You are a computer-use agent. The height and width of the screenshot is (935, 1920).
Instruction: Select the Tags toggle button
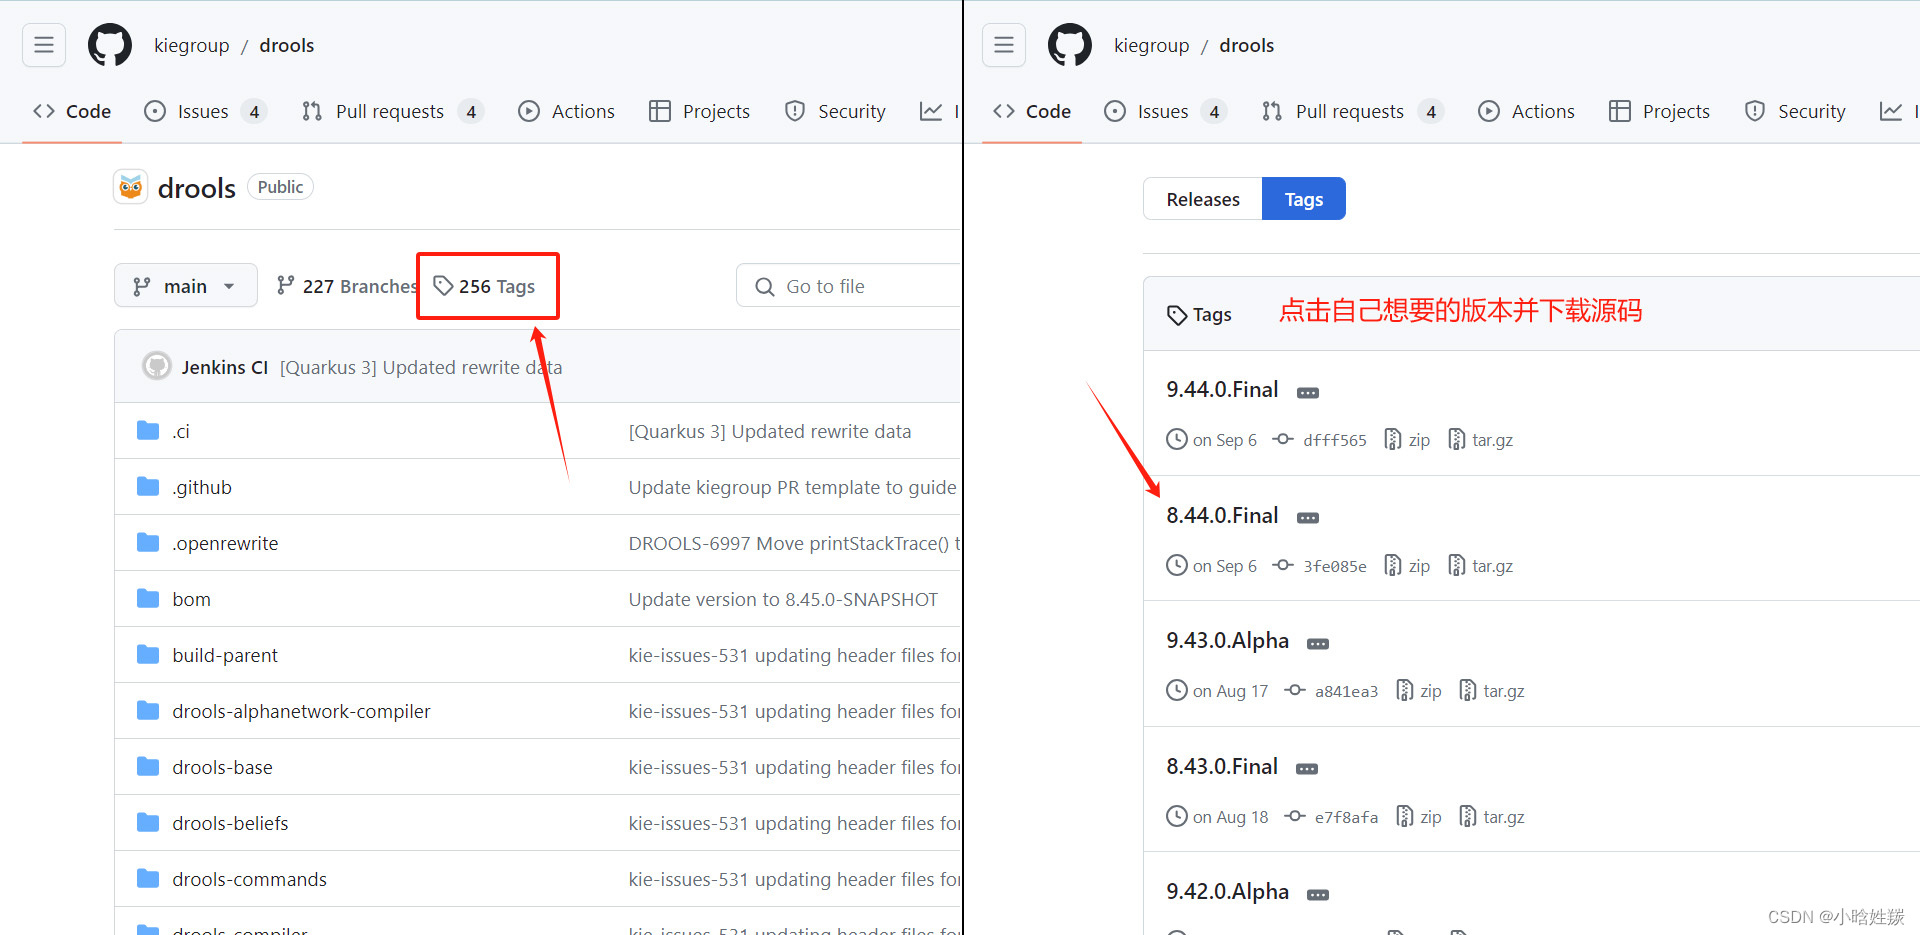(x=1304, y=199)
